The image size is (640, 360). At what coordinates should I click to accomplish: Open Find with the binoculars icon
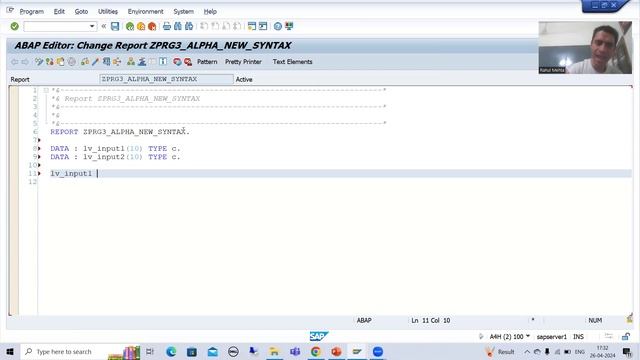pos(178,26)
